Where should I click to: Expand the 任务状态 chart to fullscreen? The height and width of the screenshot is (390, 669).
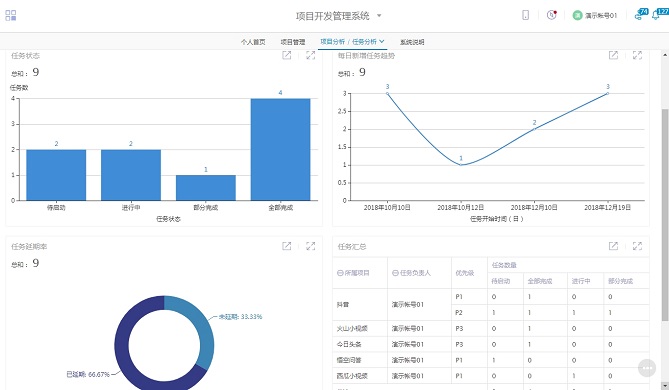coord(311,55)
